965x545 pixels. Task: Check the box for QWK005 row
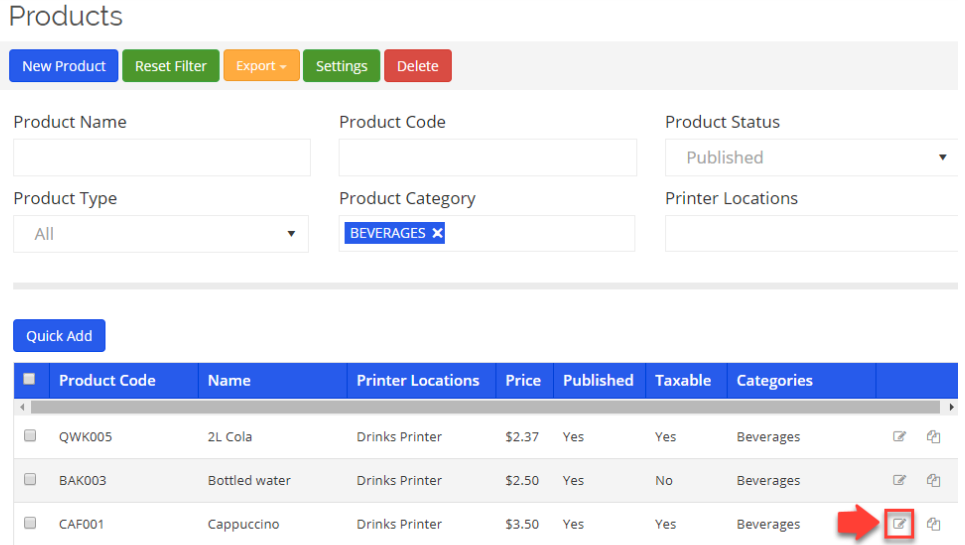point(30,436)
